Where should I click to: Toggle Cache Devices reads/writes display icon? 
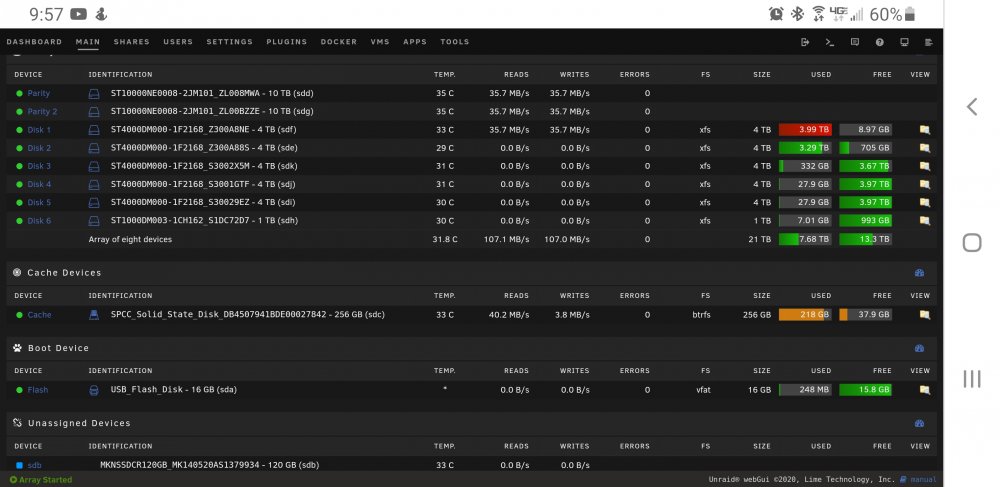pos(919,273)
